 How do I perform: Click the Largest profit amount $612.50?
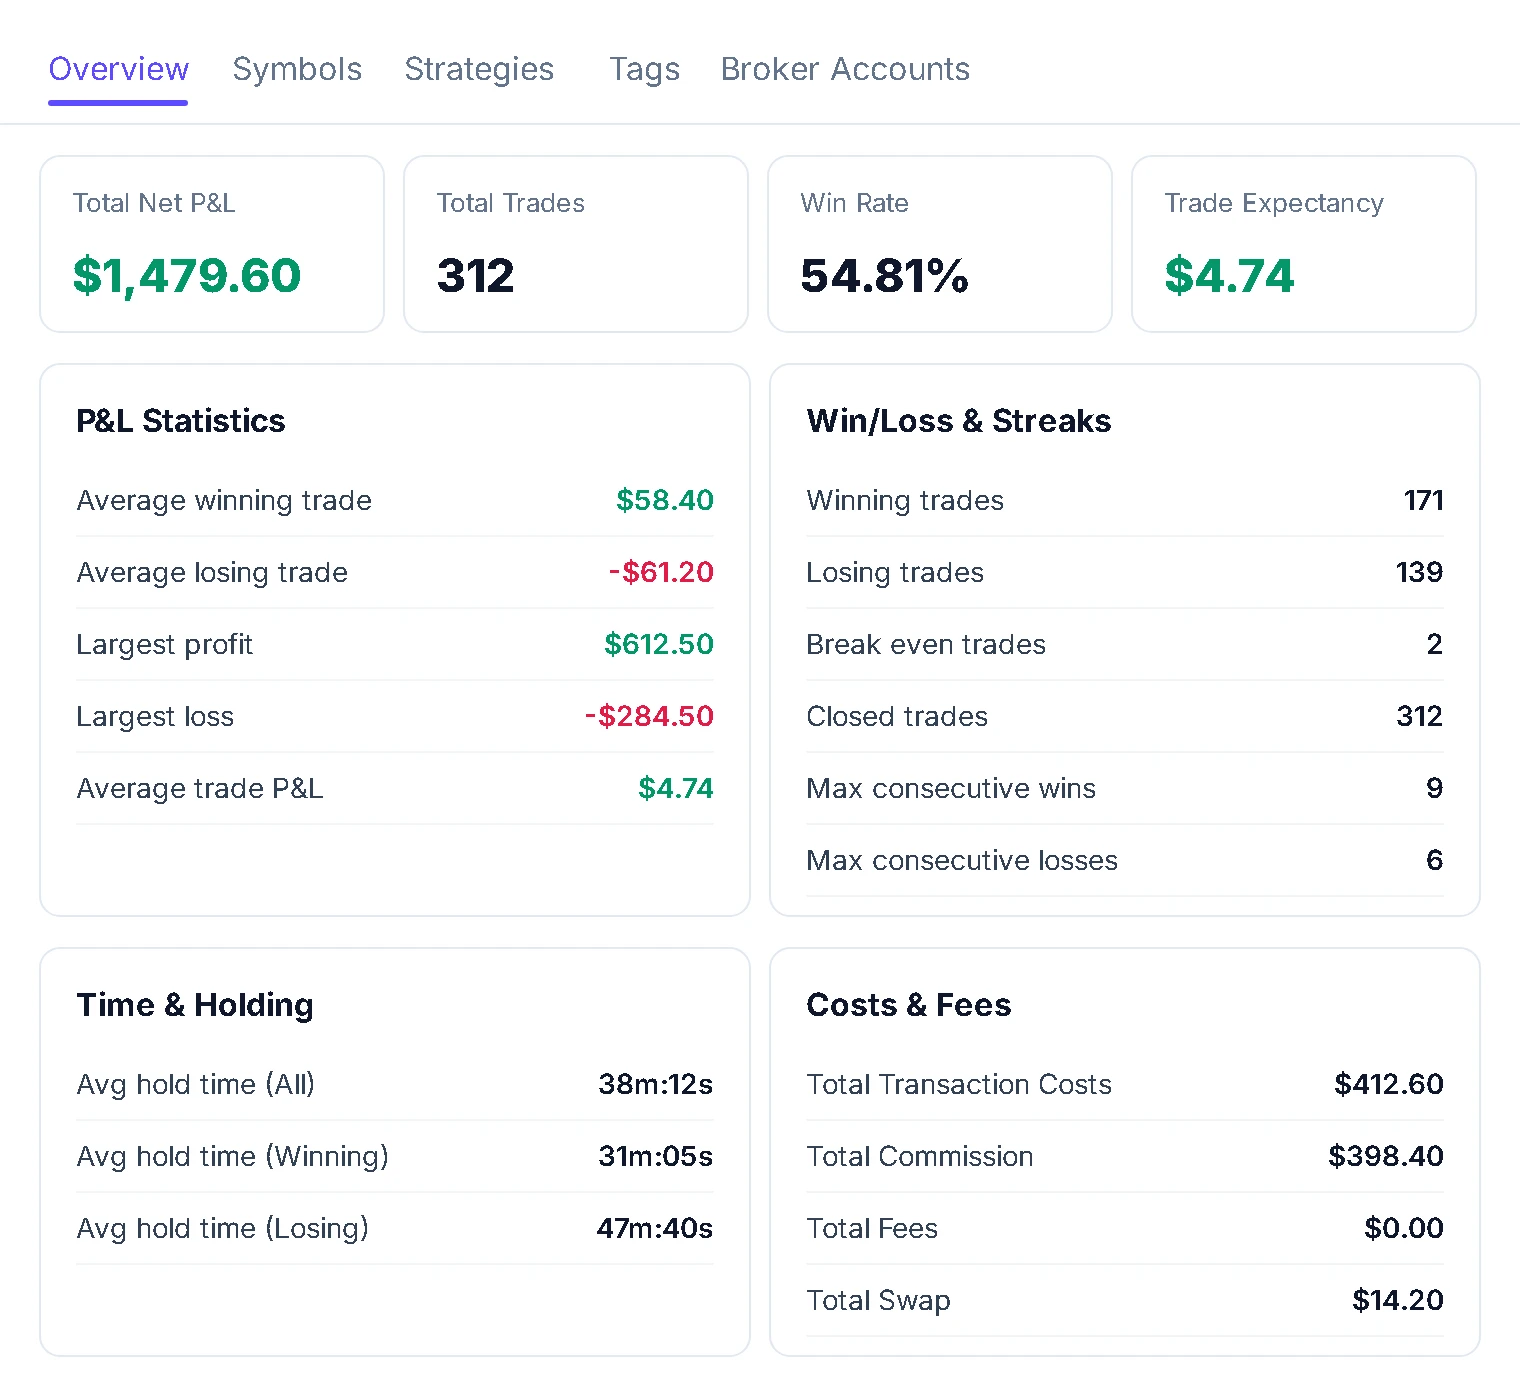(x=658, y=644)
